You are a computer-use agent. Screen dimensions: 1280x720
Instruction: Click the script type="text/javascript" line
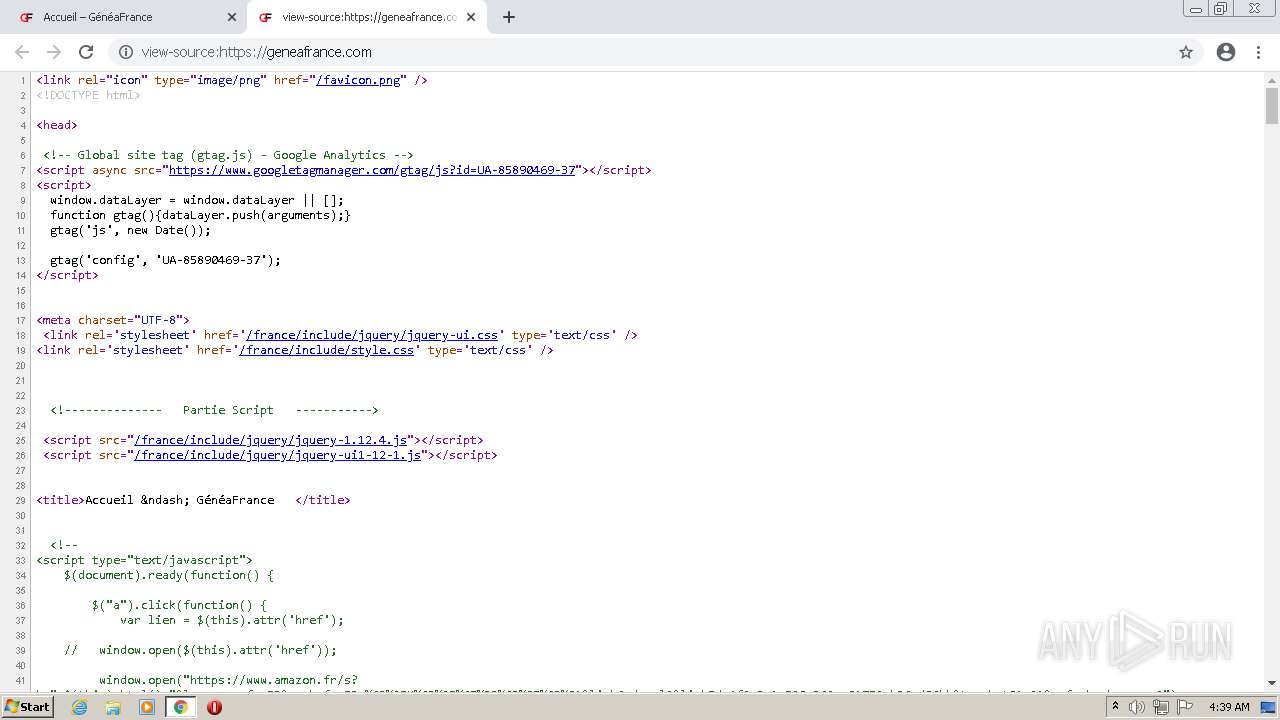pos(145,560)
